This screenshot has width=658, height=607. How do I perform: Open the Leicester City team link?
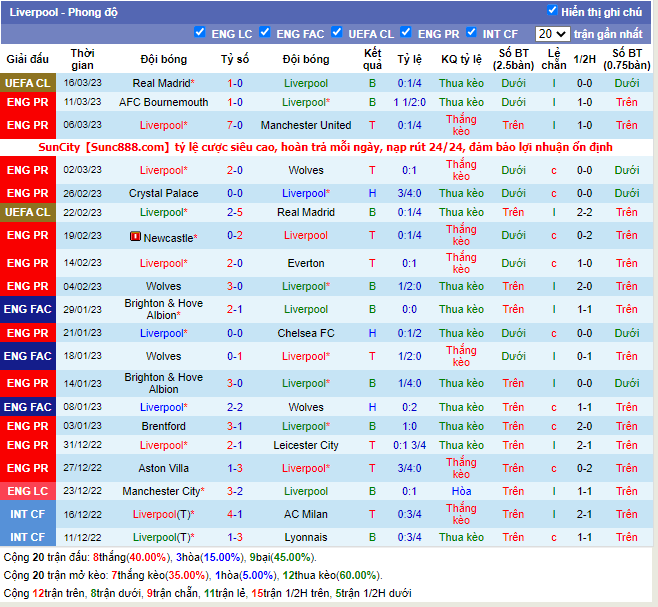click(305, 445)
